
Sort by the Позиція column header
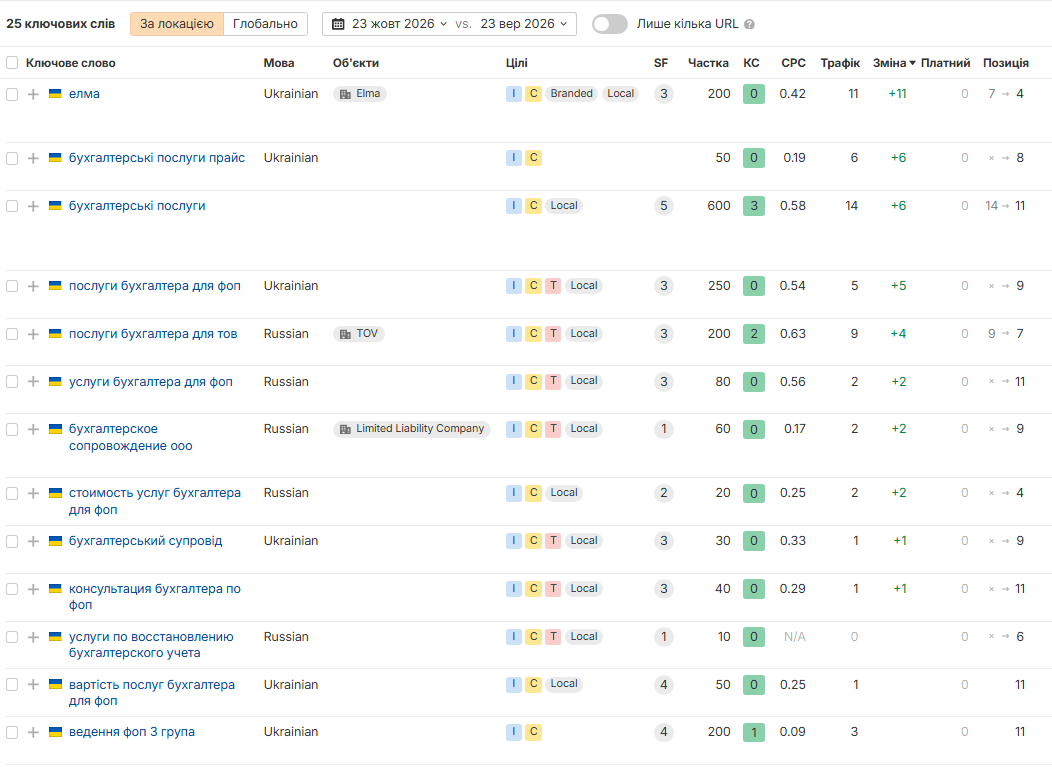[x=1006, y=63]
